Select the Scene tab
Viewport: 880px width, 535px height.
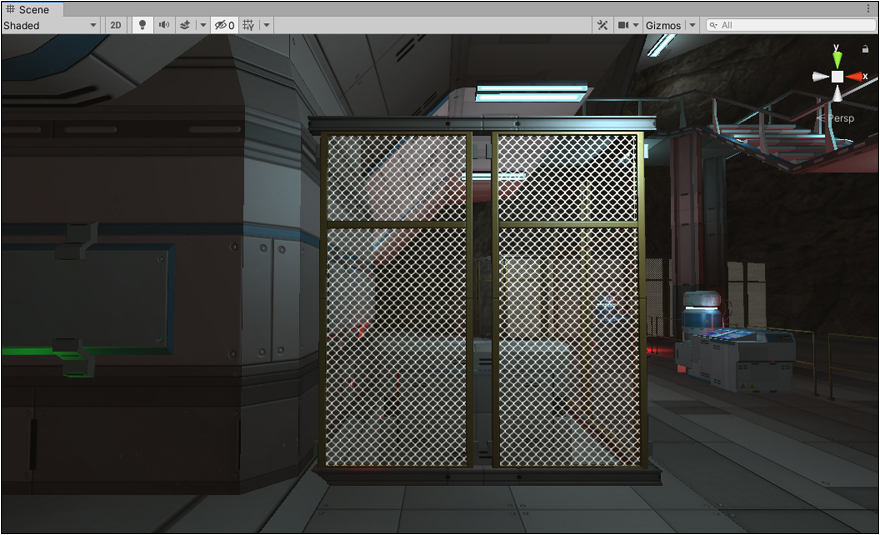click(x=28, y=9)
